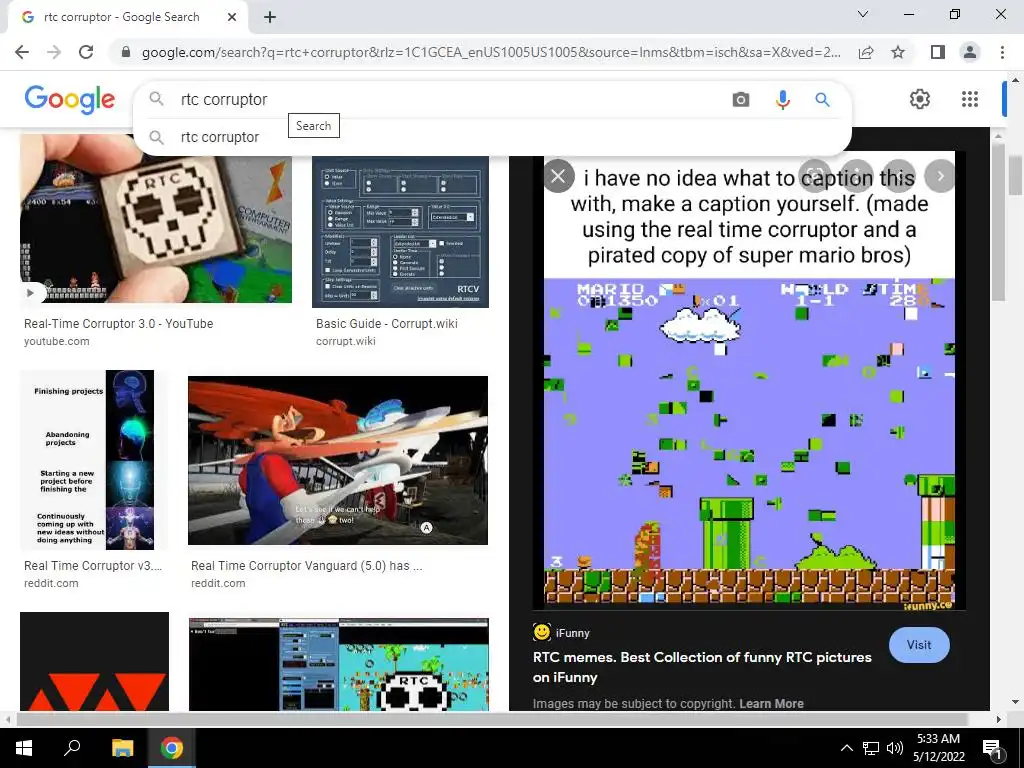Screen dimensions: 1024x768
Task: Open the Chrome three-dot menu
Action: tap(1002, 52)
